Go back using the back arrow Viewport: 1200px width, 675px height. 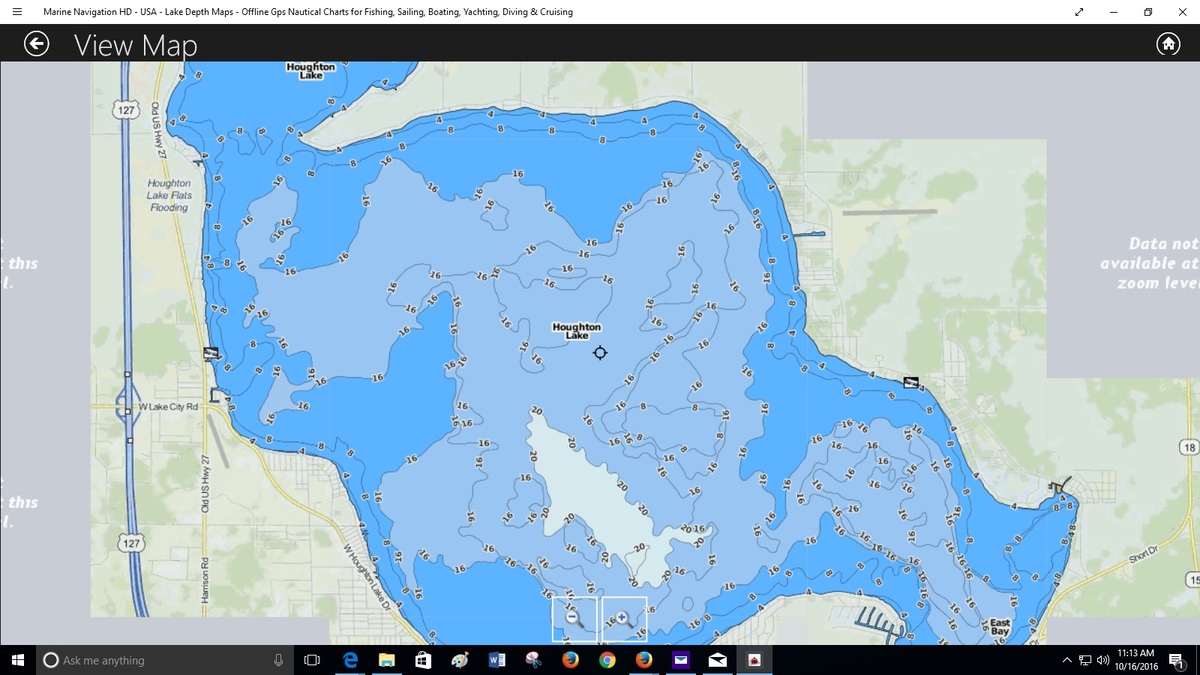click(x=37, y=44)
